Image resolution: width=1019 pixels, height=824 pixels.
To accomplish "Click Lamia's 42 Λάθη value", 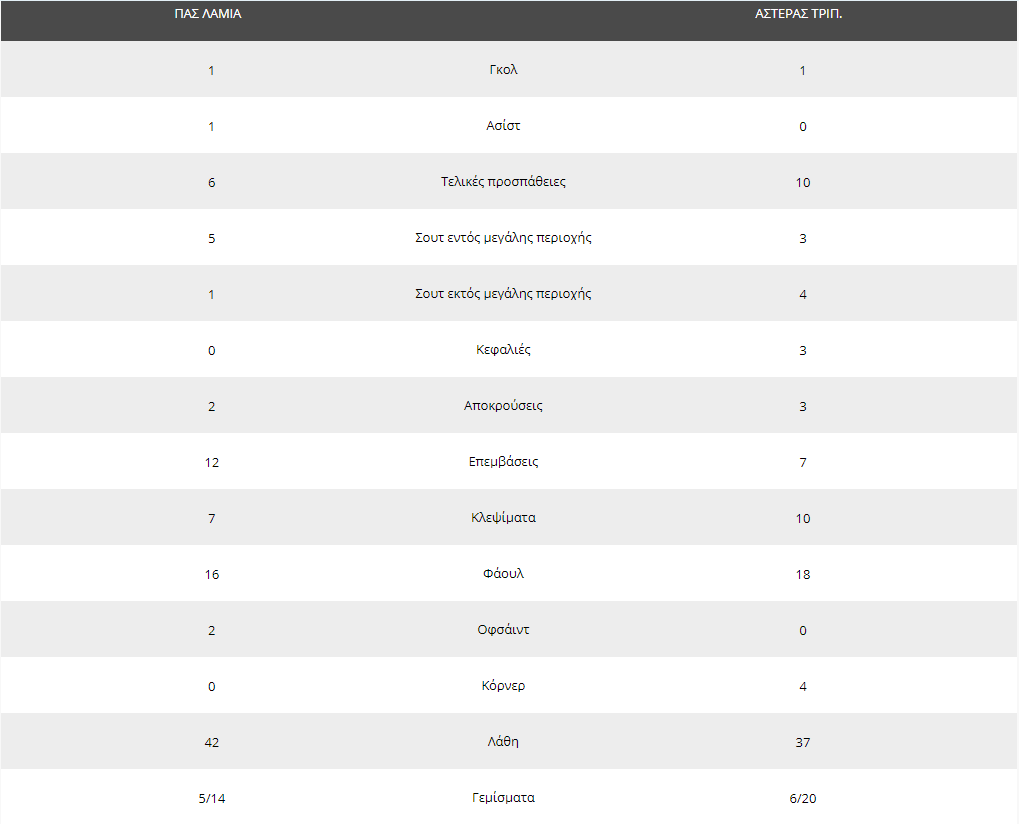I will [x=212, y=742].
